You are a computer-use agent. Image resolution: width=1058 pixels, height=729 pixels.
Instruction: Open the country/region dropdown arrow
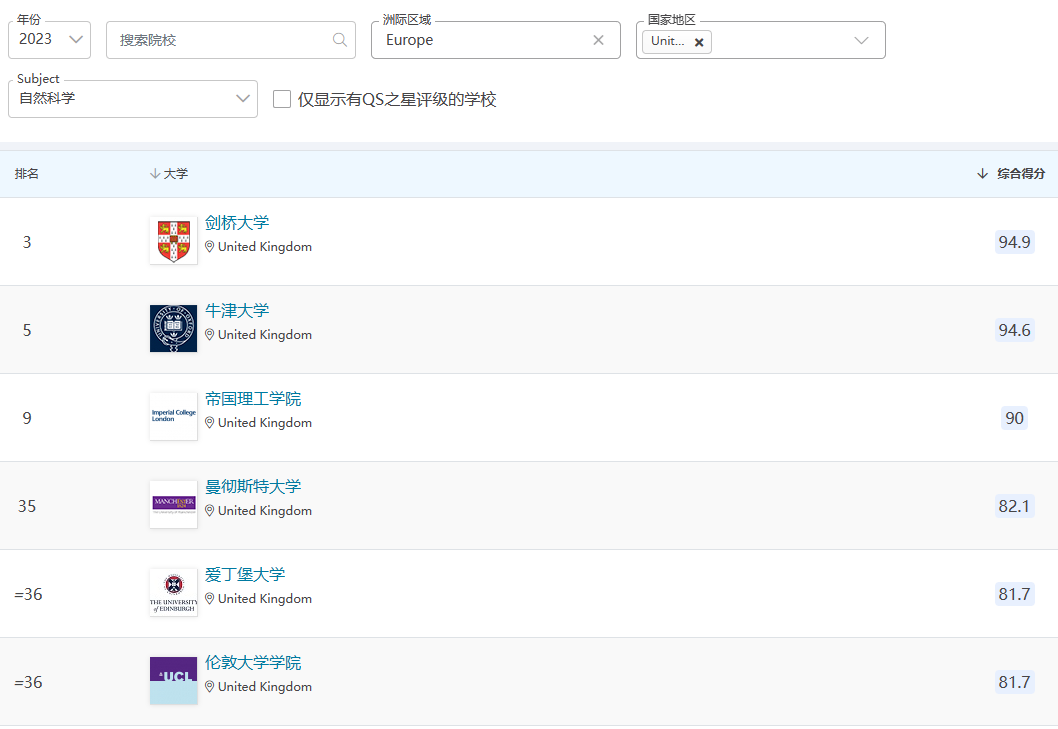[x=862, y=40]
